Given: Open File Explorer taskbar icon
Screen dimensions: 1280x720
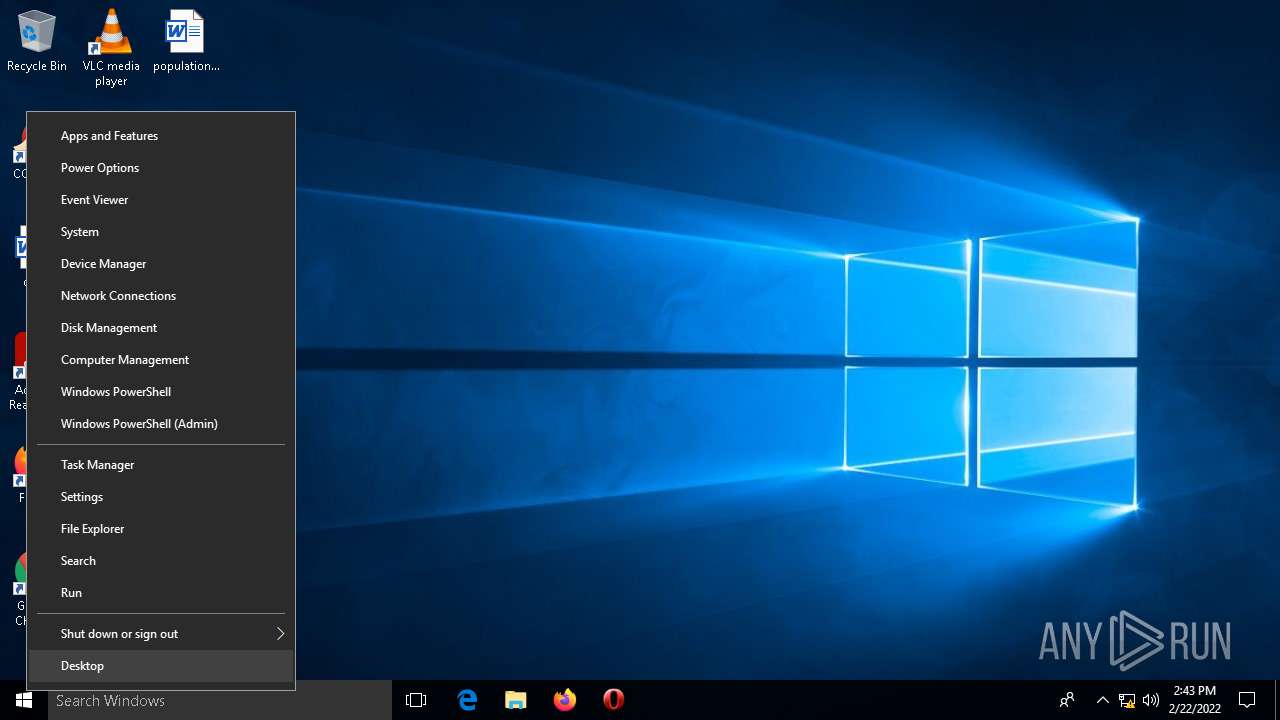Looking at the screenshot, I should tap(515, 700).
